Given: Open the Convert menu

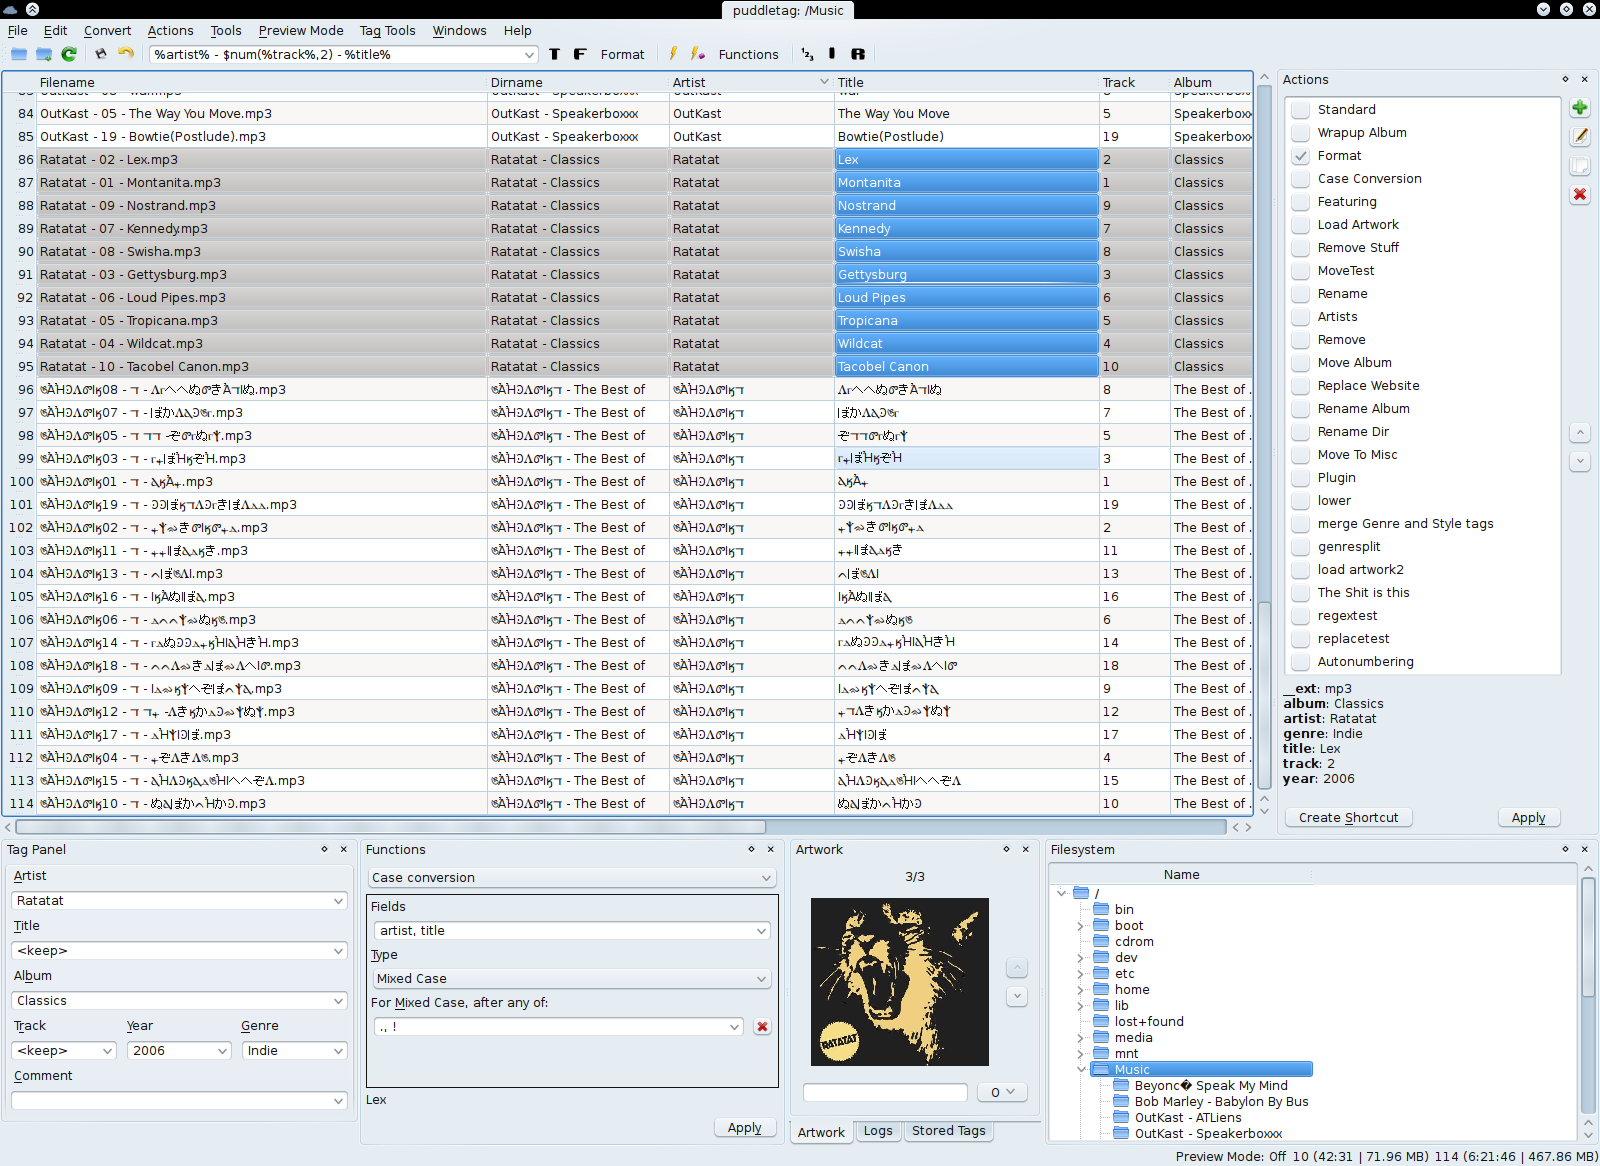Looking at the screenshot, I should [x=107, y=31].
